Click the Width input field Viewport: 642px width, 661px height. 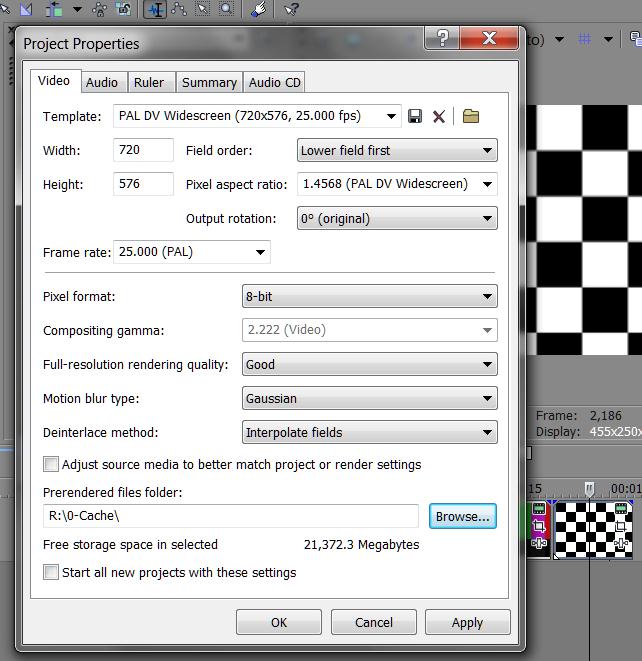click(143, 150)
